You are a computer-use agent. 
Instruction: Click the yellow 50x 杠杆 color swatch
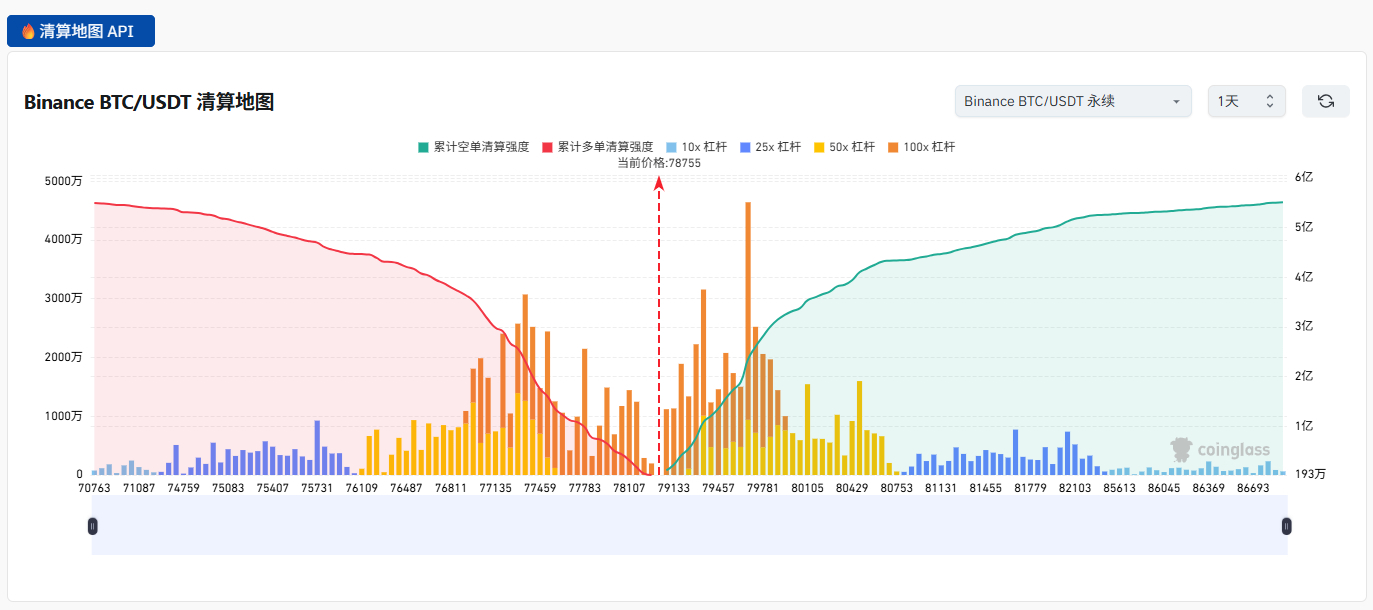pyautogui.click(x=819, y=147)
